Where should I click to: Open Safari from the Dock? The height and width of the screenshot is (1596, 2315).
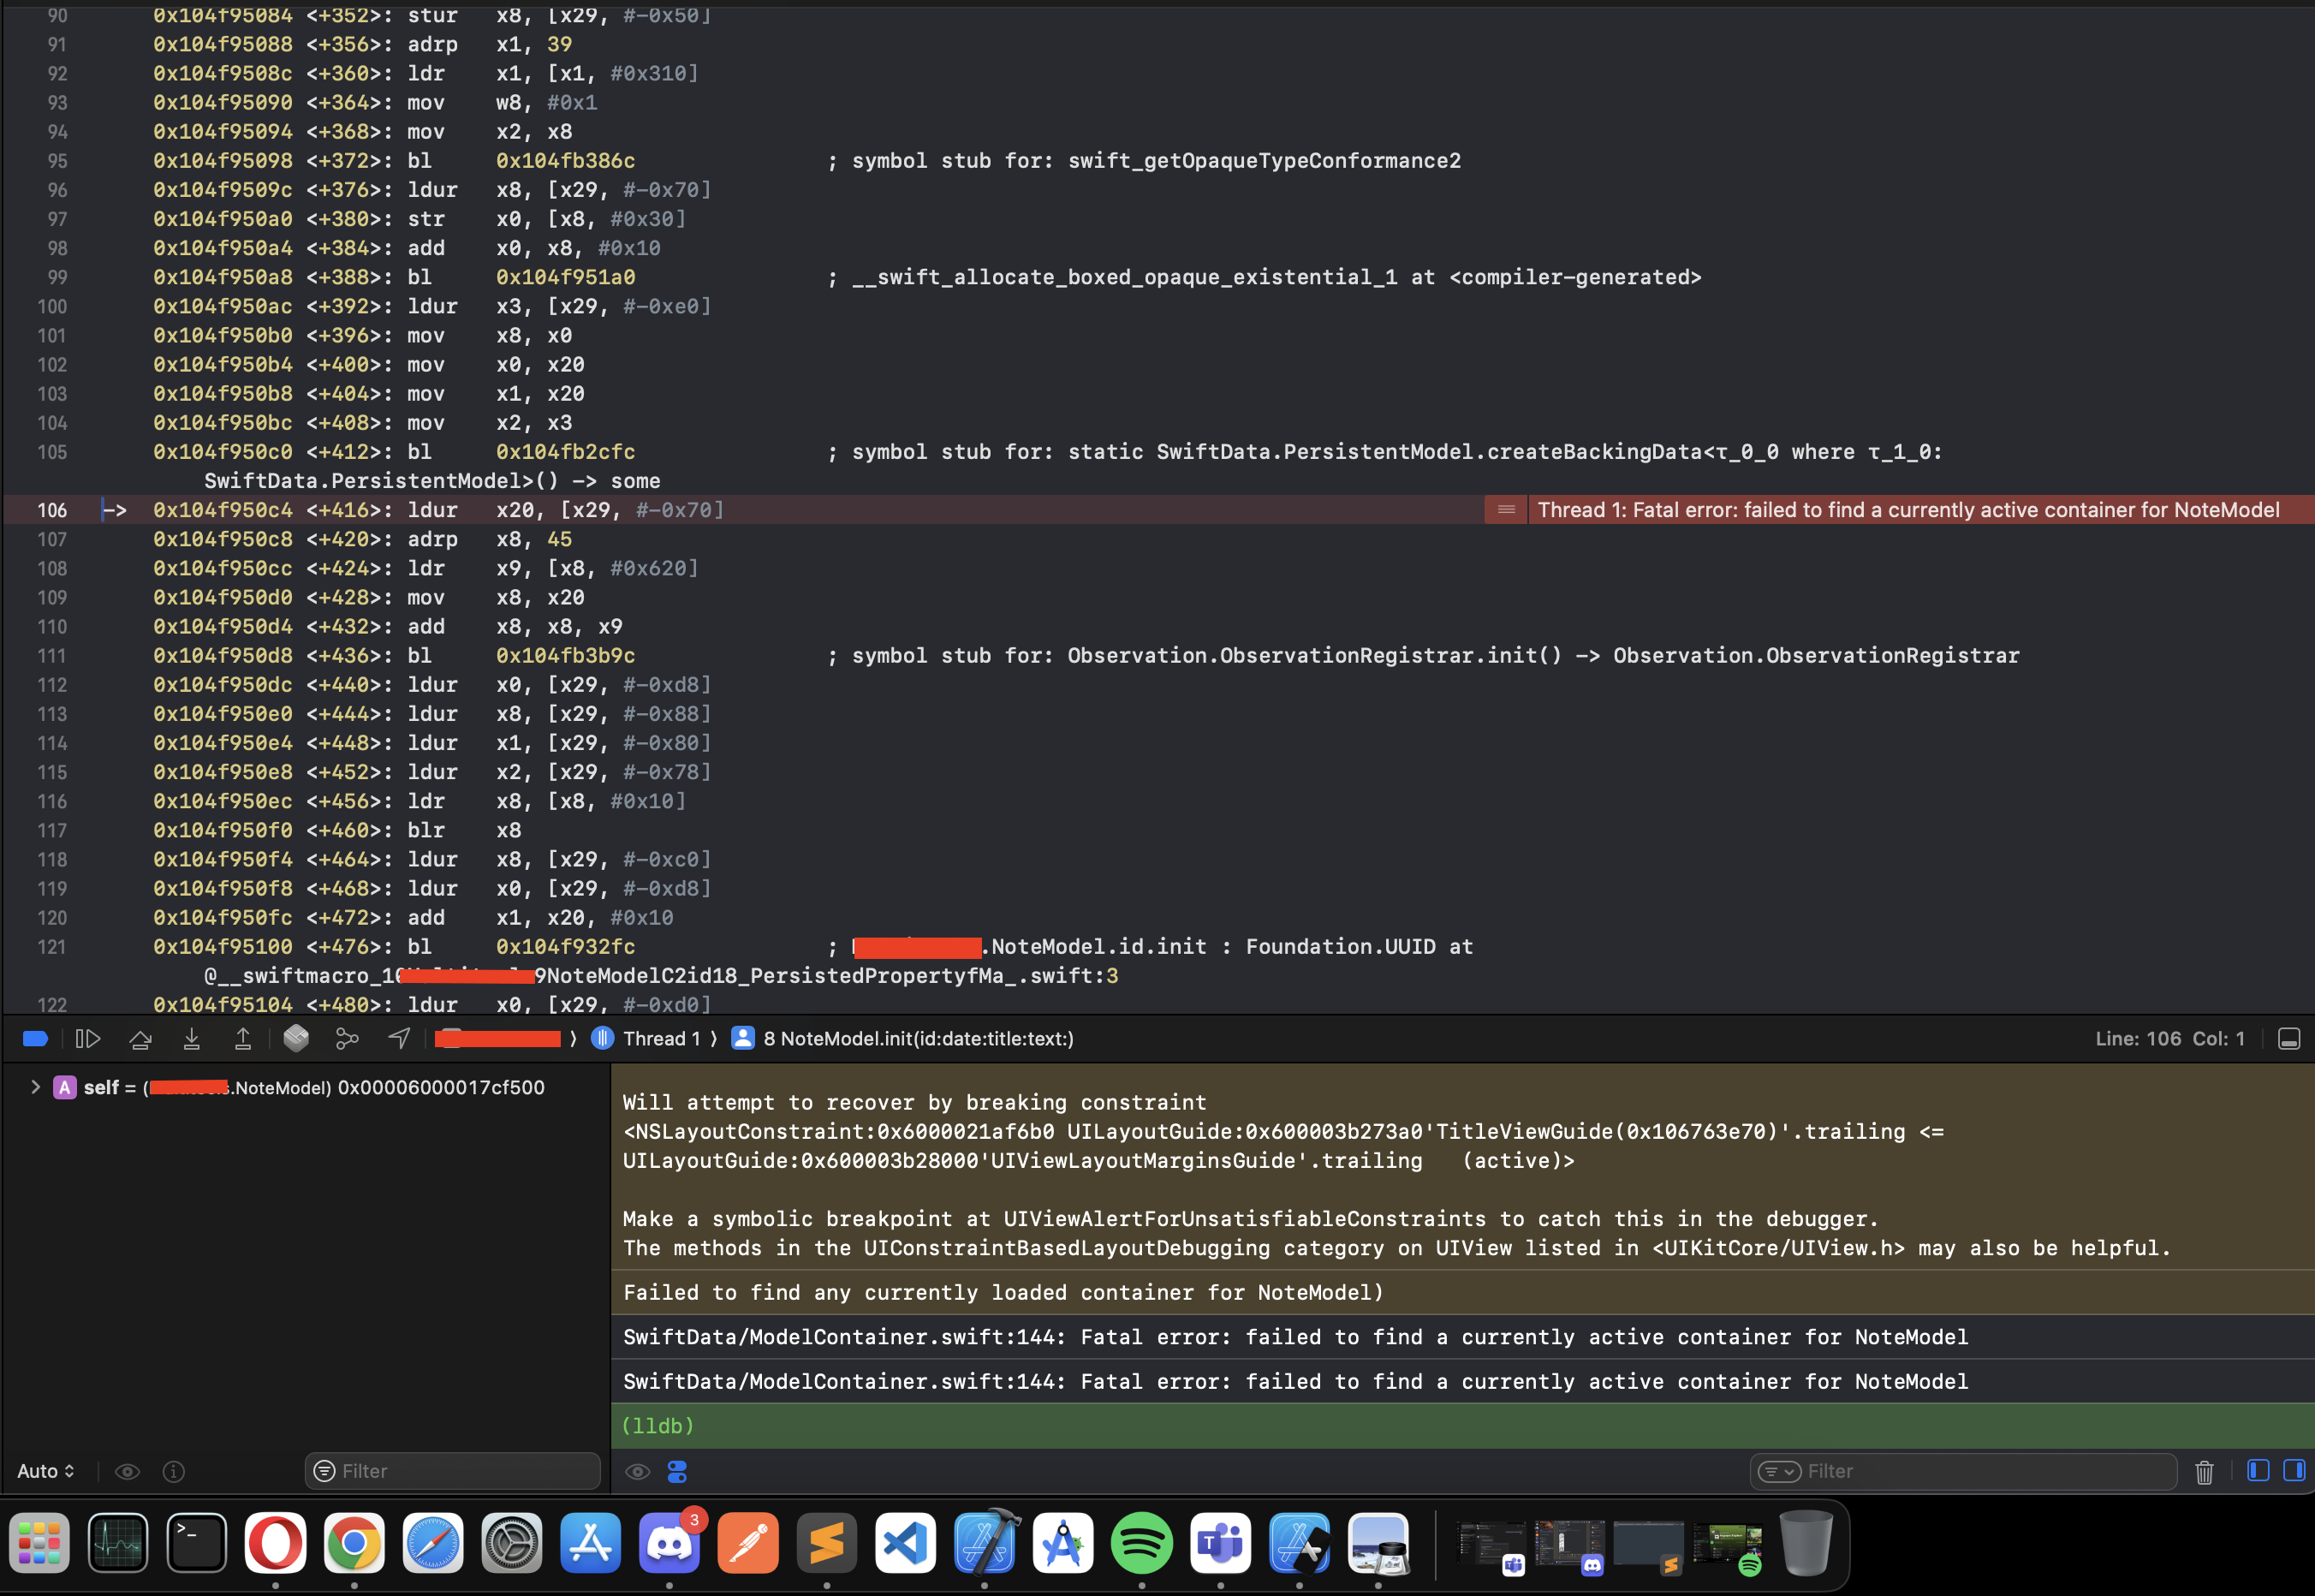click(433, 1542)
